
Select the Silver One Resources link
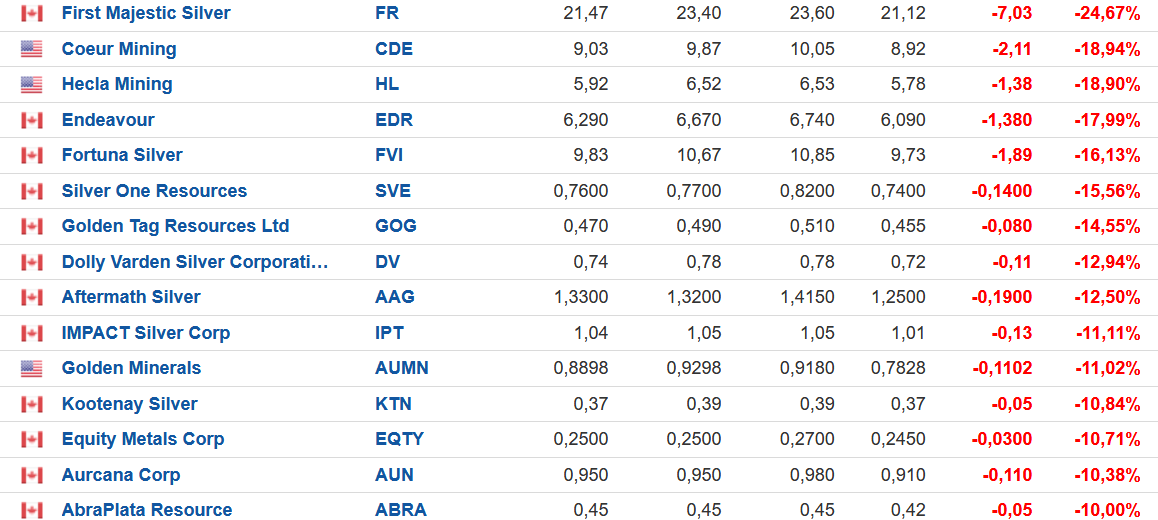154,191
